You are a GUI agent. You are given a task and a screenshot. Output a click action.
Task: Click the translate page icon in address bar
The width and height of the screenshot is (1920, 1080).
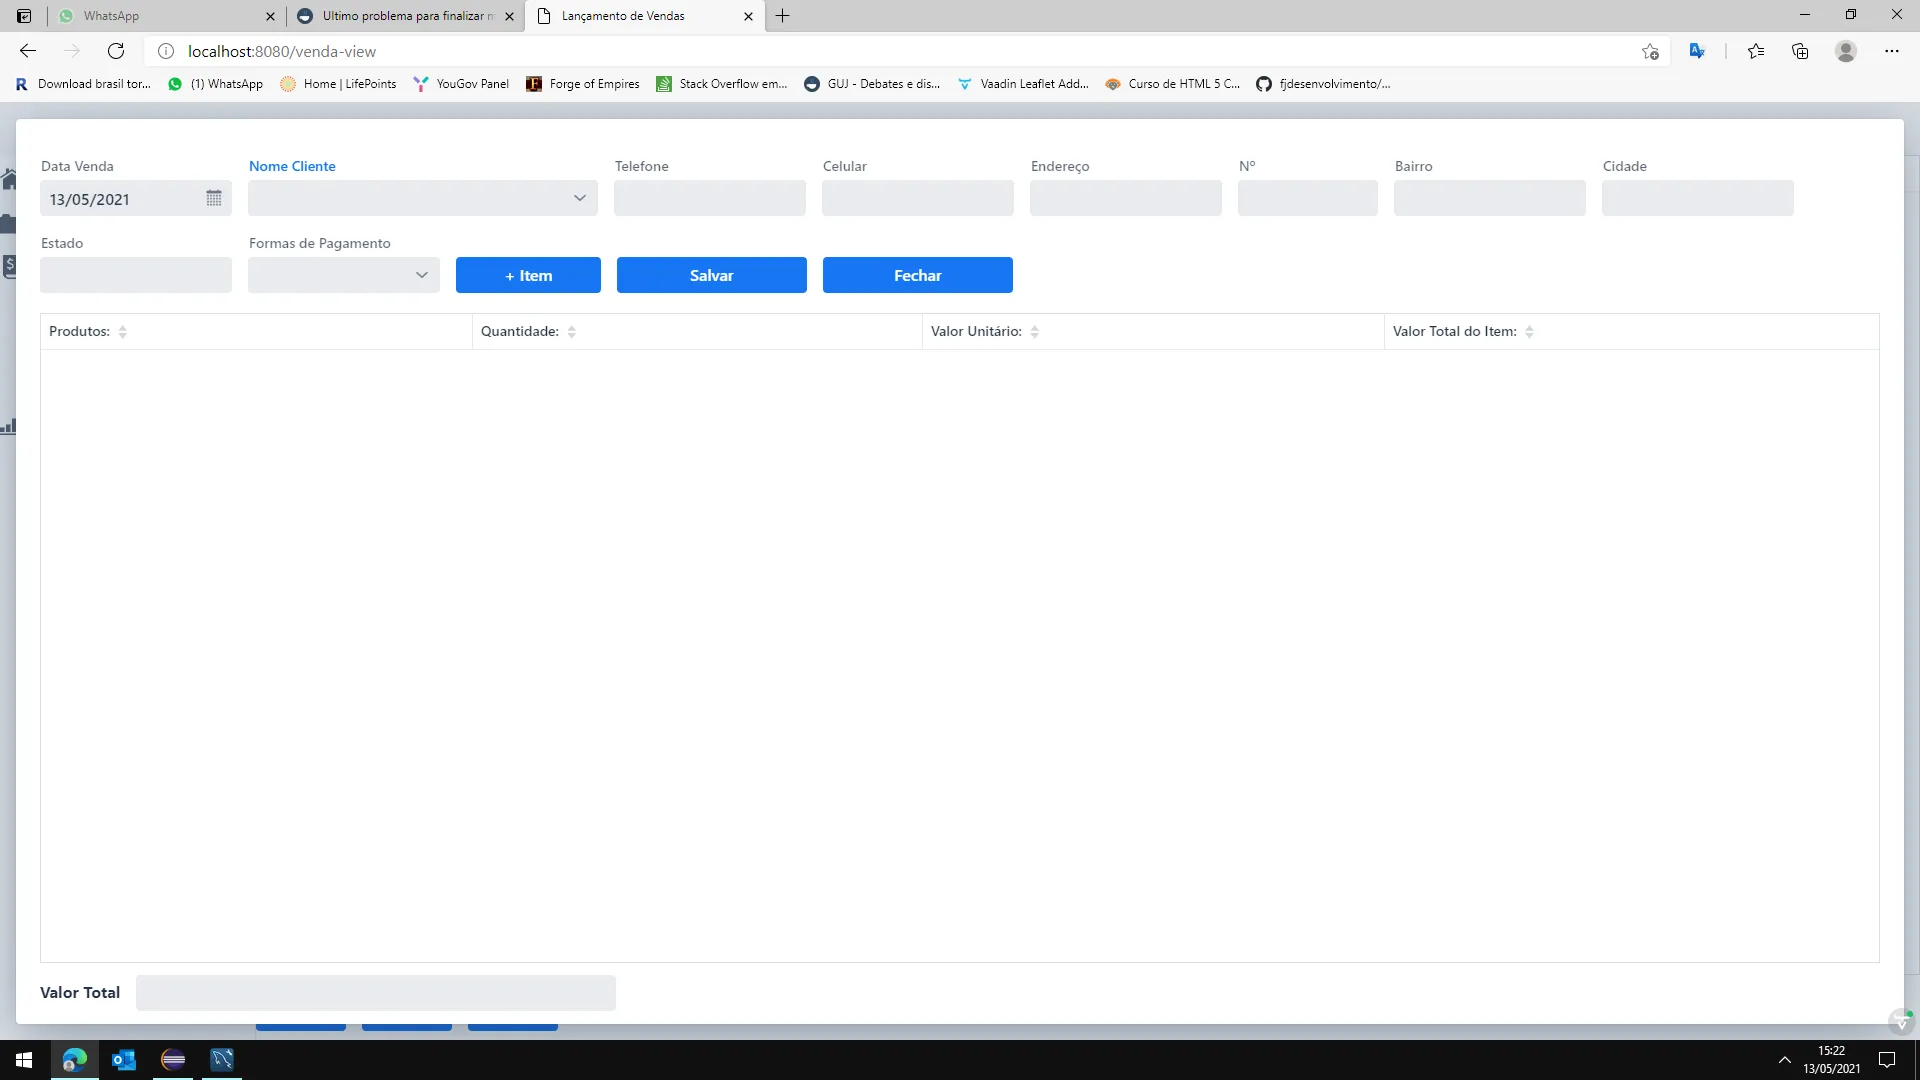coord(1697,51)
